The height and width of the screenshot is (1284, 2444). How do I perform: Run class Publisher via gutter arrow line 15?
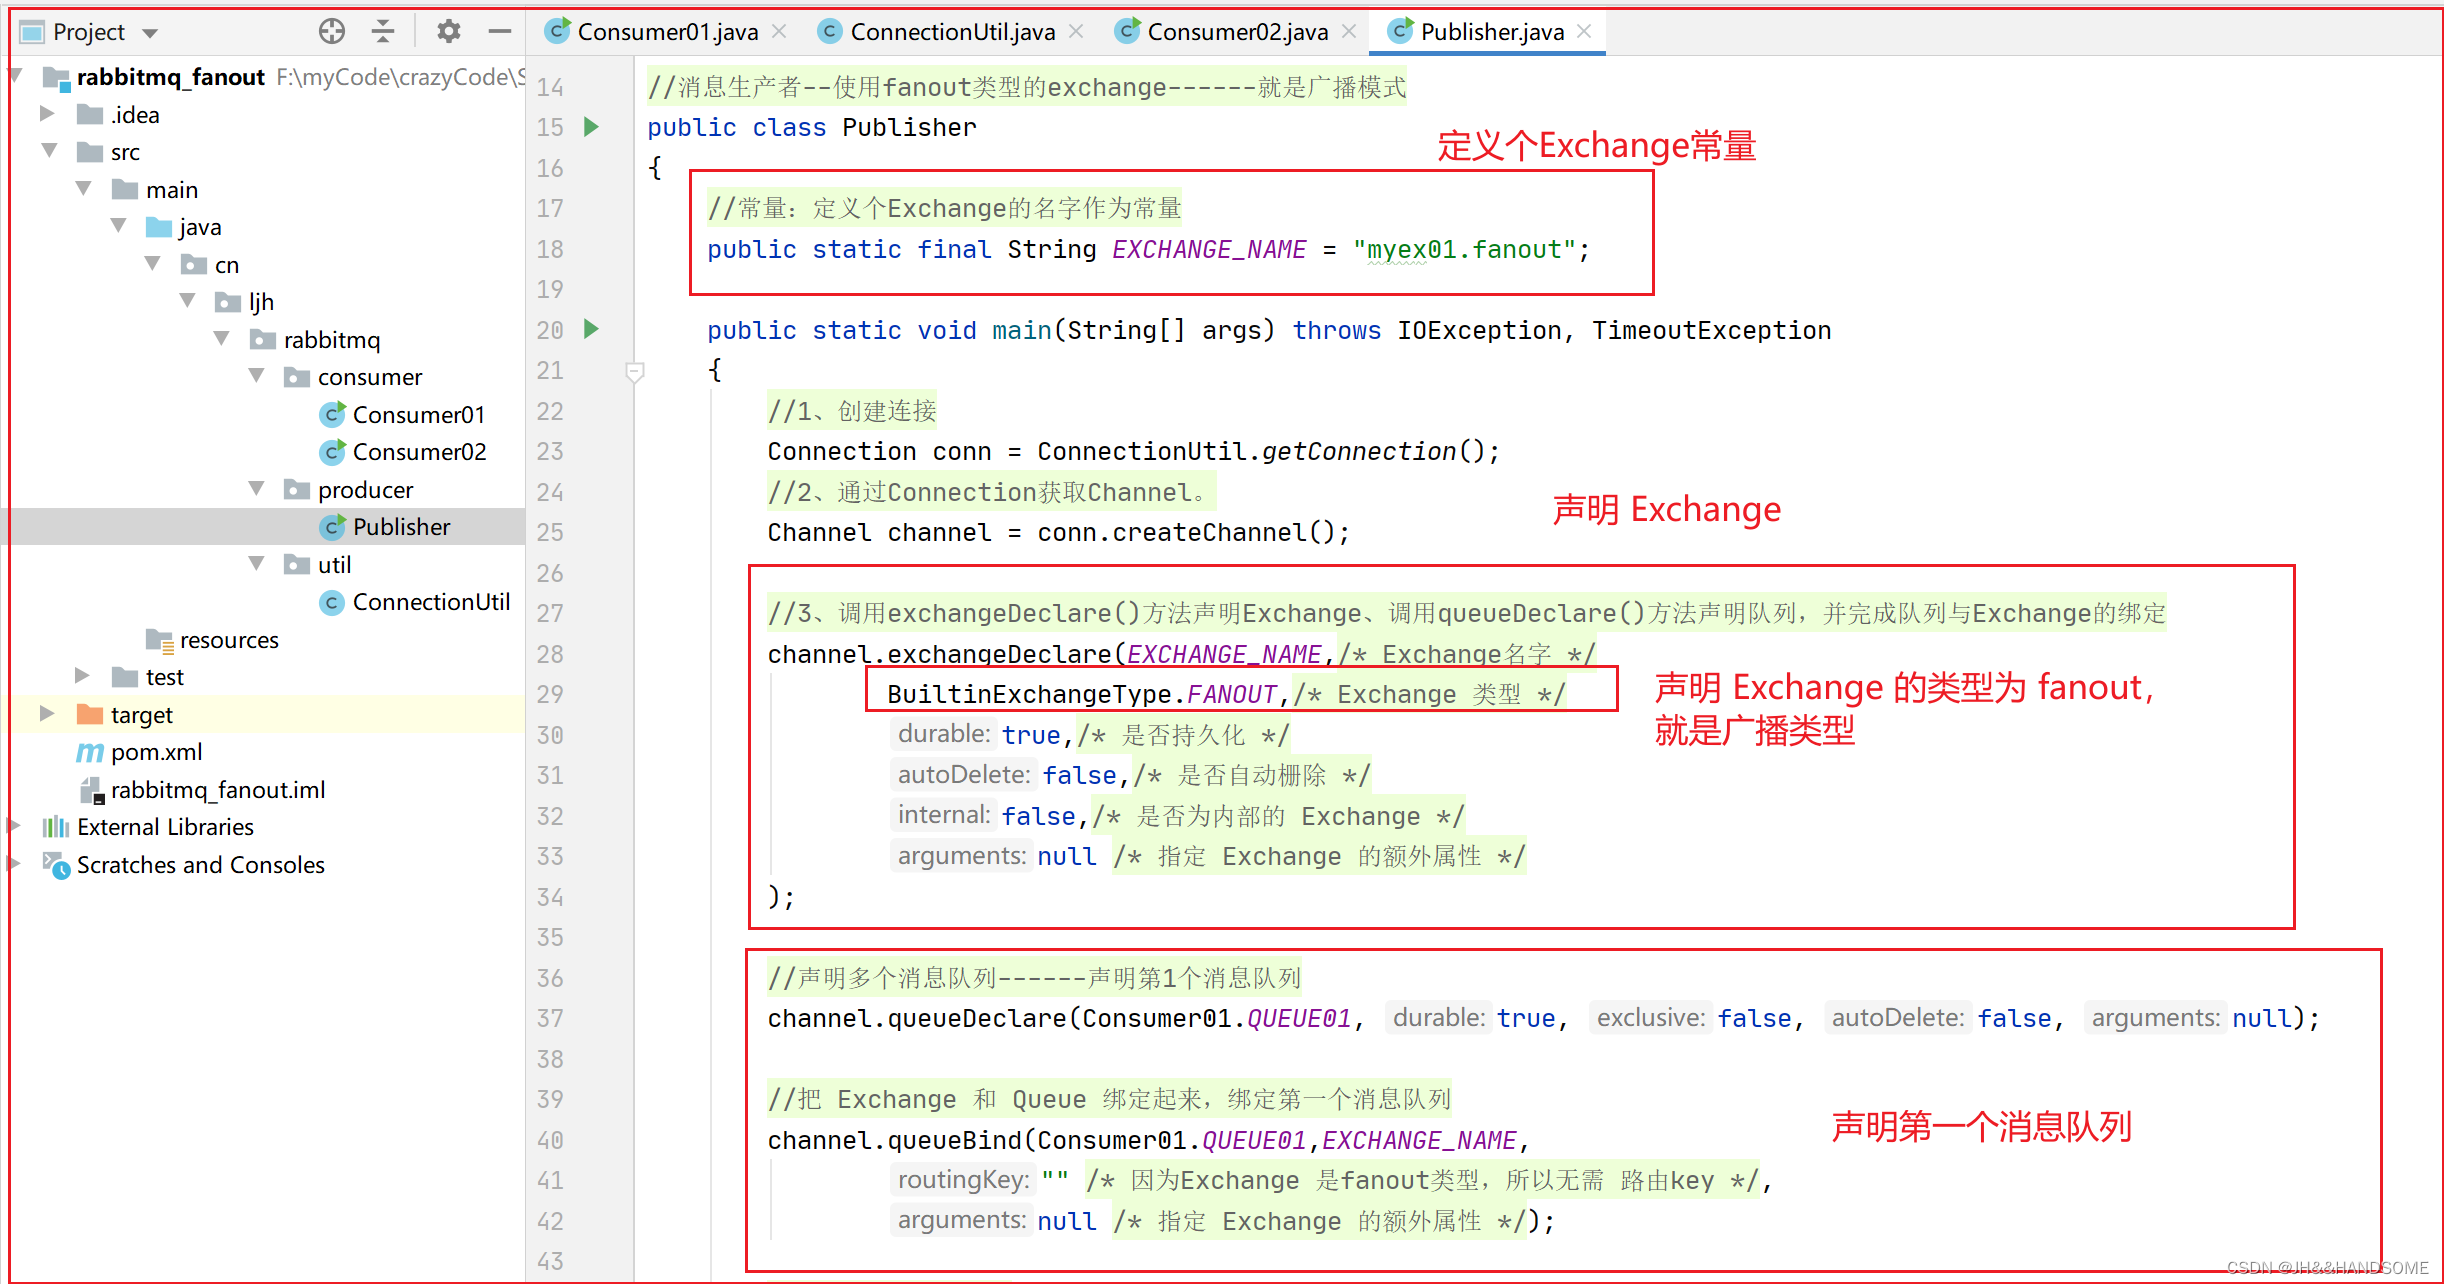[591, 127]
